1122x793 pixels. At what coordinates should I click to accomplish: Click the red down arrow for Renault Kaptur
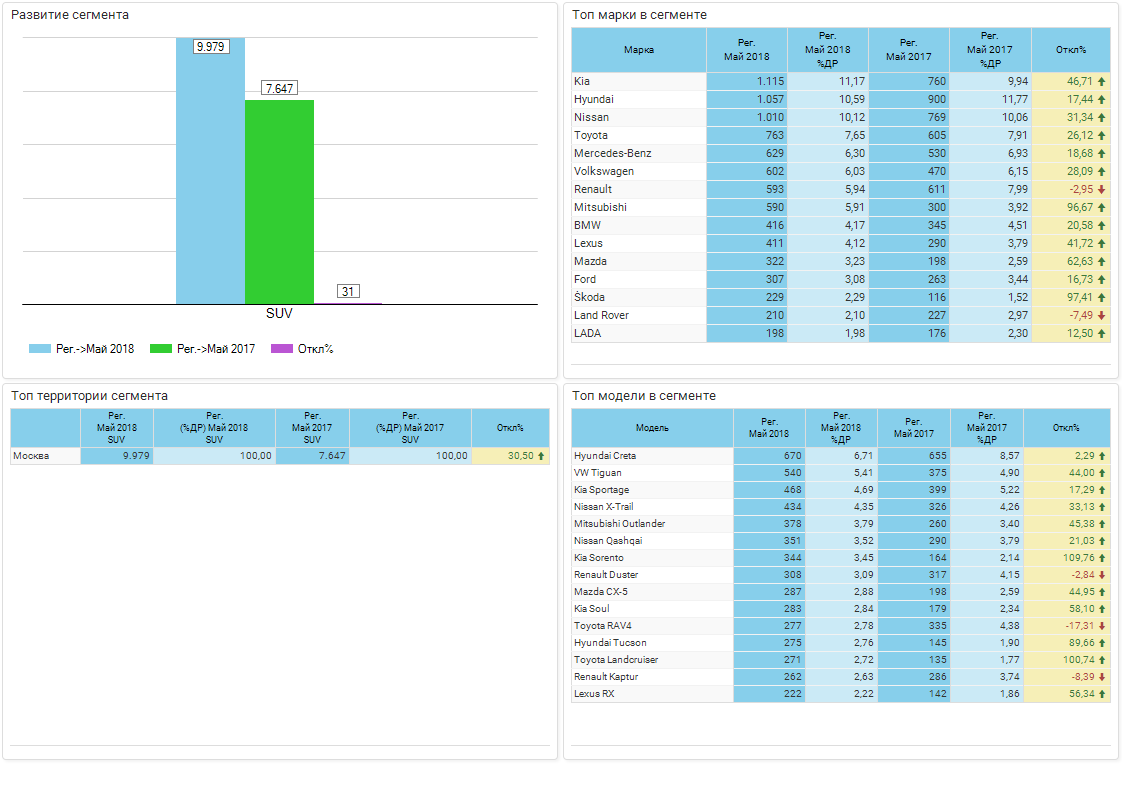[x=1101, y=677]
